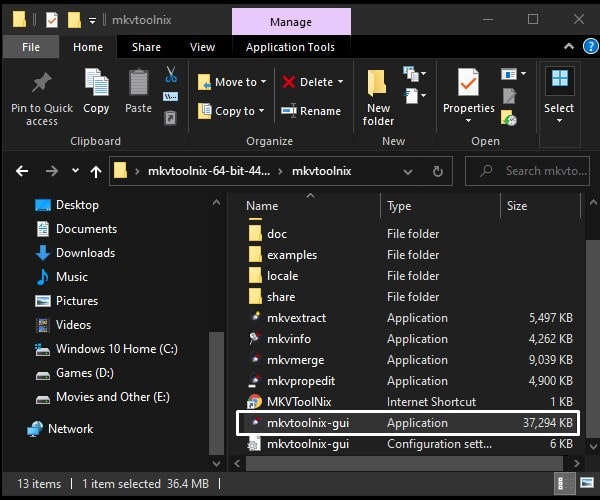Switch to the Home tab
Image resolution: width=600 pixels, height=500 pixels.
tap(88, 47)
